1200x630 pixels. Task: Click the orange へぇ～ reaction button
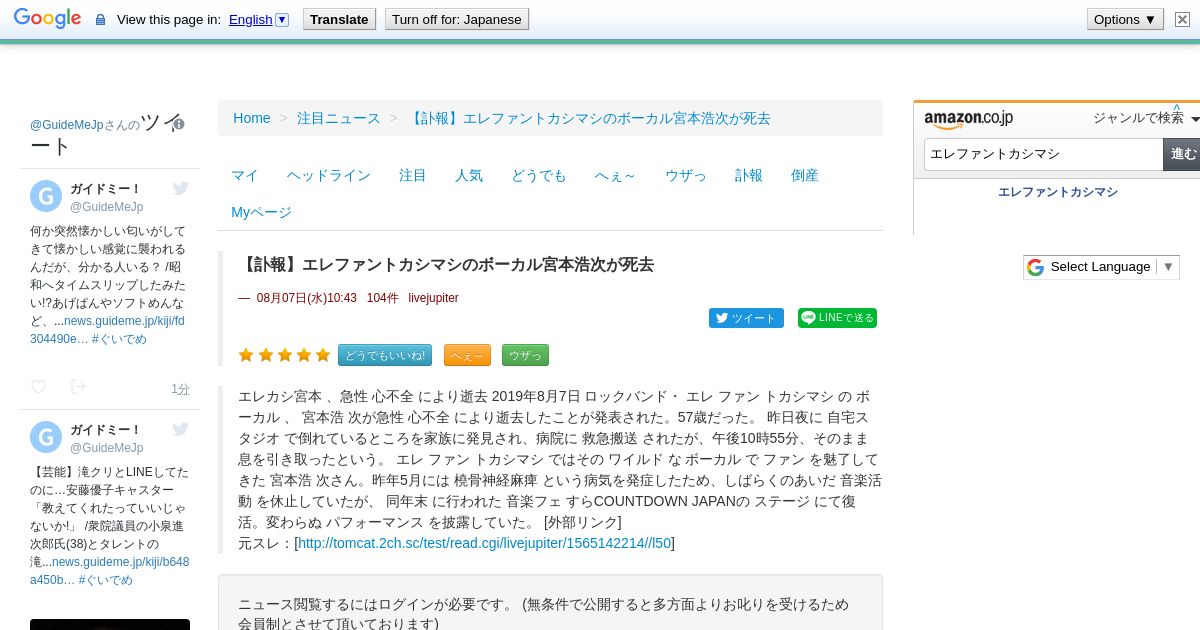467,355
